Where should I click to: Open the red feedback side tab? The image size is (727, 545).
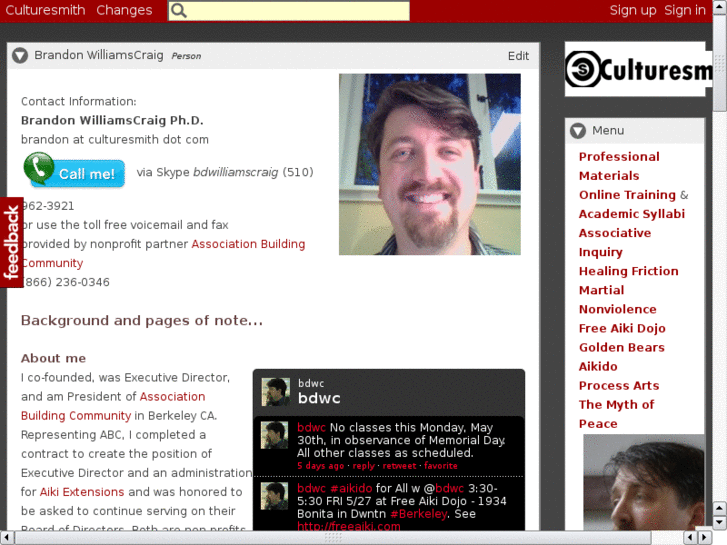pyautogui.click(x=12, y=242)
